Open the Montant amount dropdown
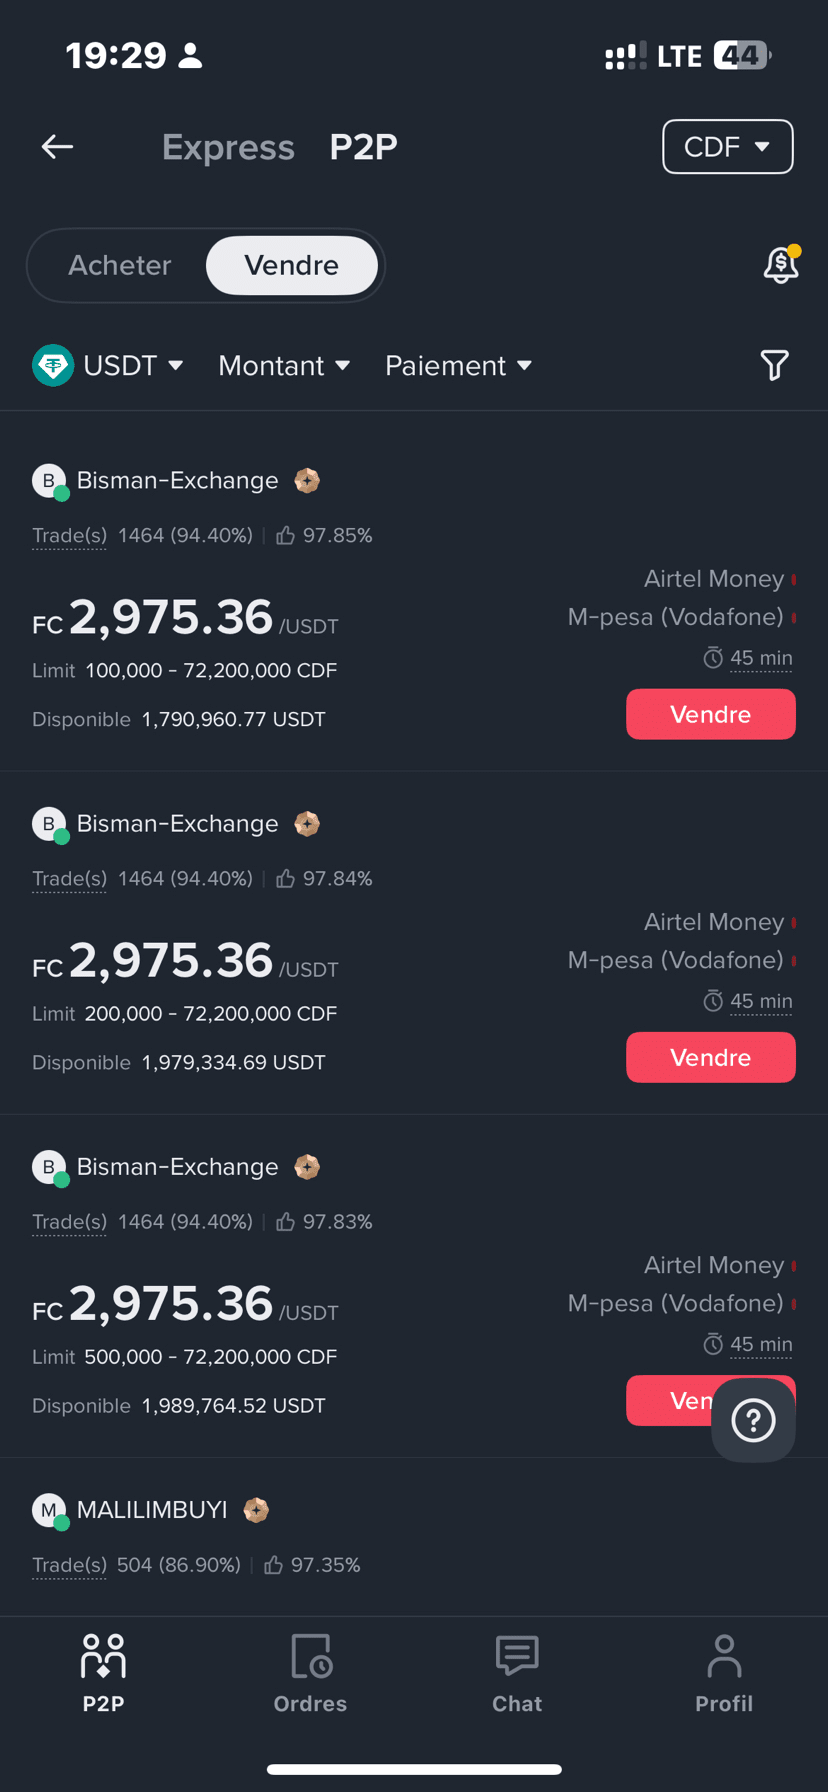 (x=284, y=365)
